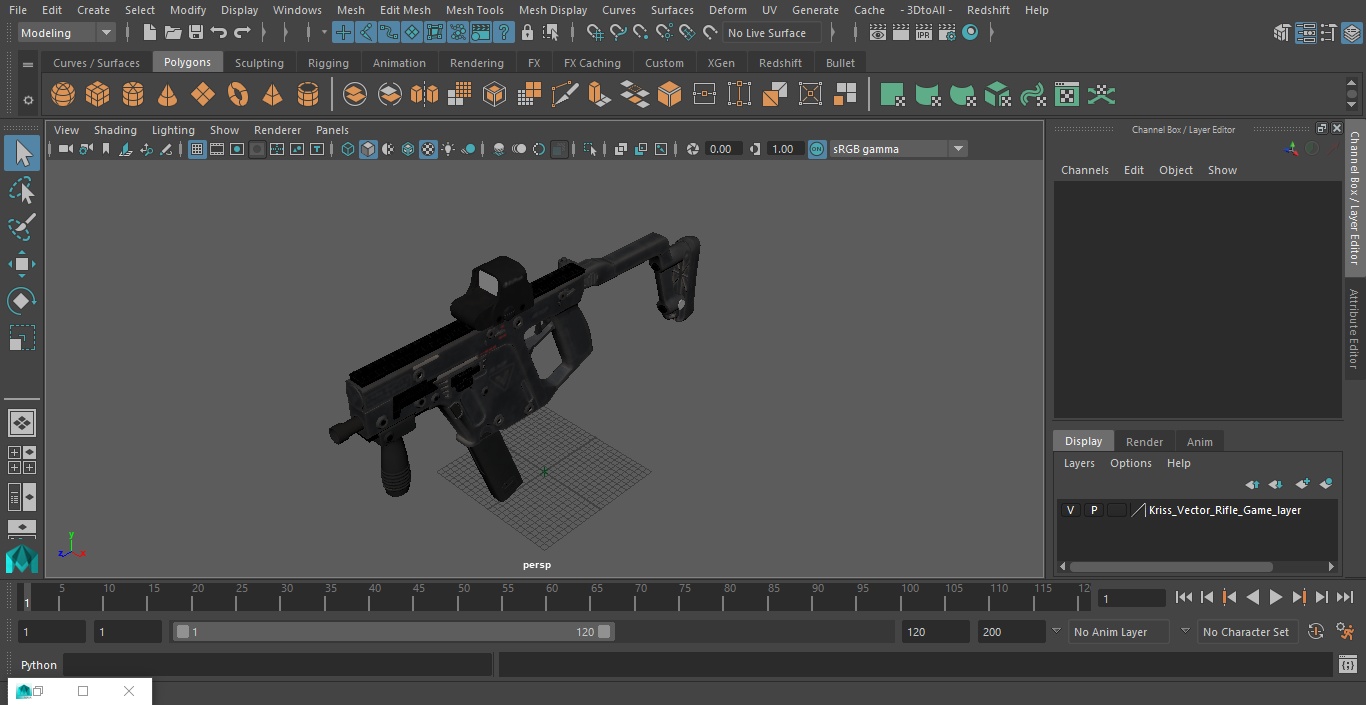The width and height of the screenshot is (1366, 705).
Task: Open Animation Preferences running figure icon
Action: pyautogui.click(x=1345, y=632)
